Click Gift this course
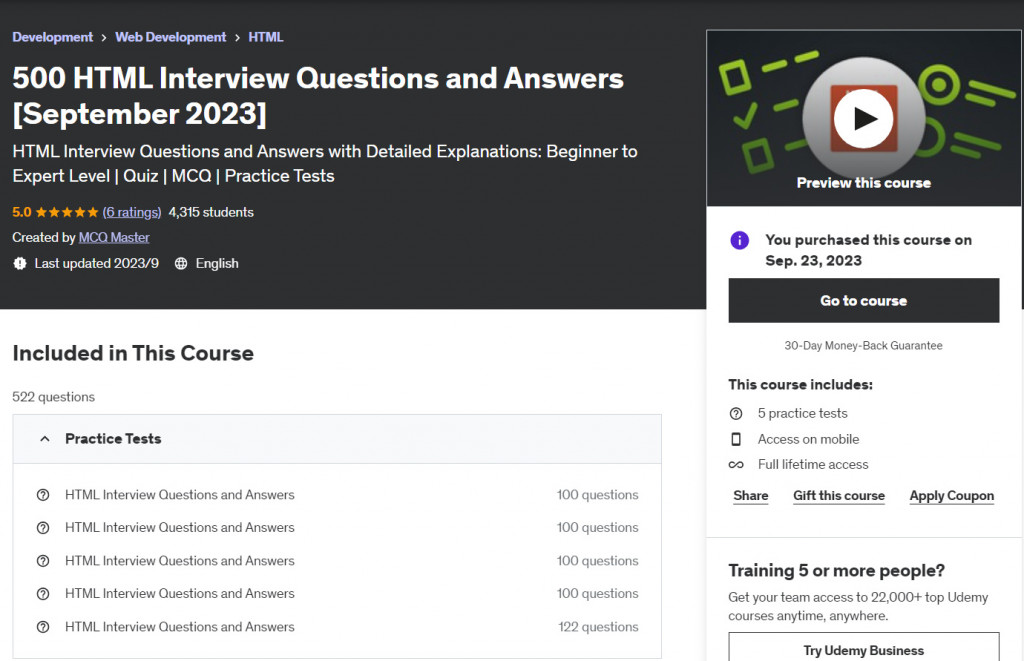The width and height of the screenshot is (1024, 661). coord(839,496)
